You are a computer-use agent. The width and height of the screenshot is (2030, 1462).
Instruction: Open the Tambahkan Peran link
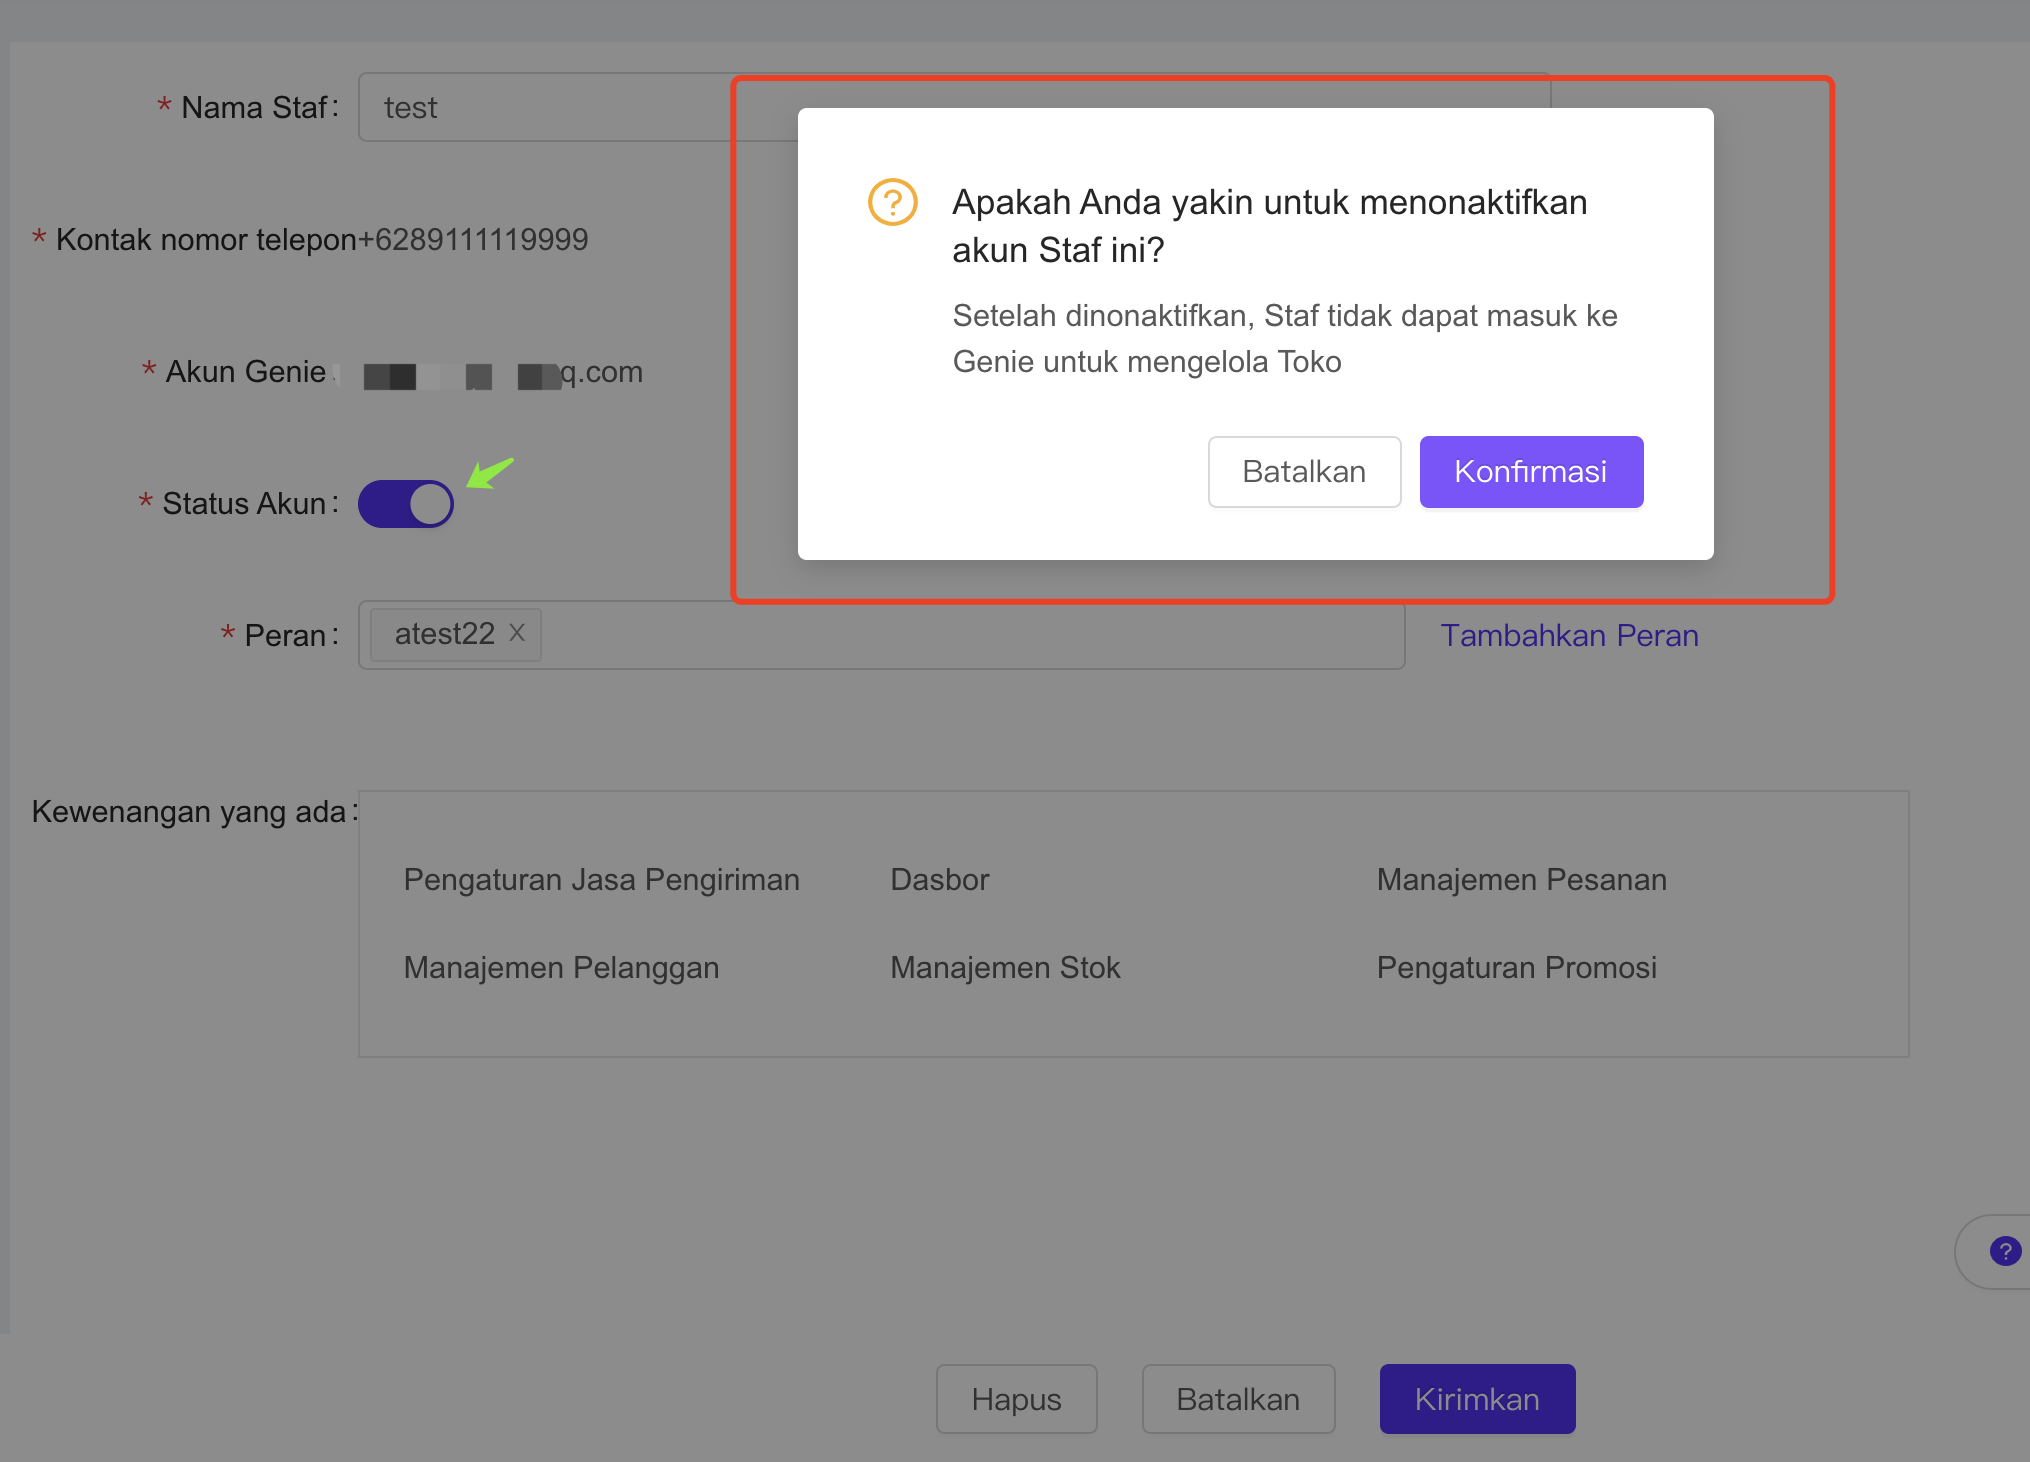(1569, 635)
